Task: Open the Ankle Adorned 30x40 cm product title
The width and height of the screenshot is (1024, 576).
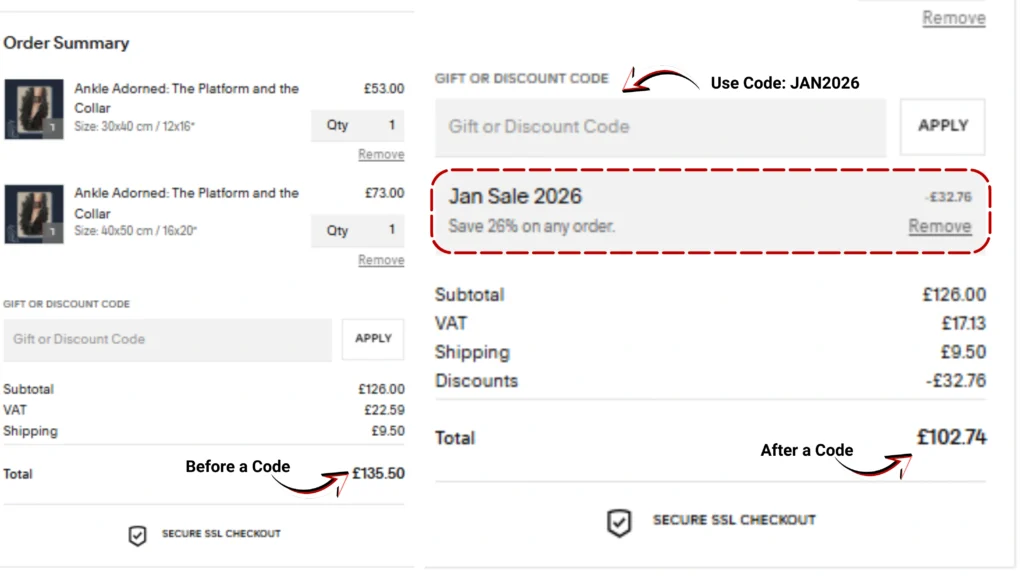Action: [x=186, y=98]
